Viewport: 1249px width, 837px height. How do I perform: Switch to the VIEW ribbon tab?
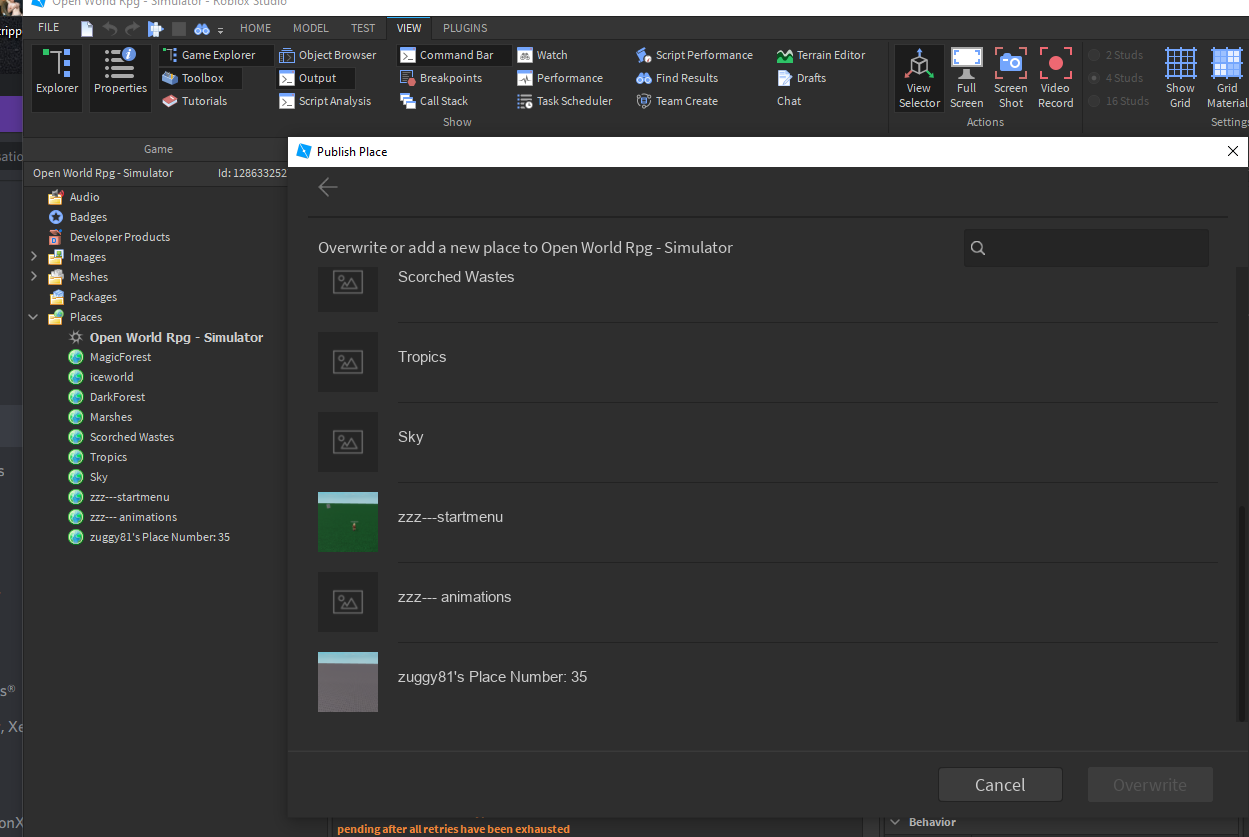click(x=409, y=28)
